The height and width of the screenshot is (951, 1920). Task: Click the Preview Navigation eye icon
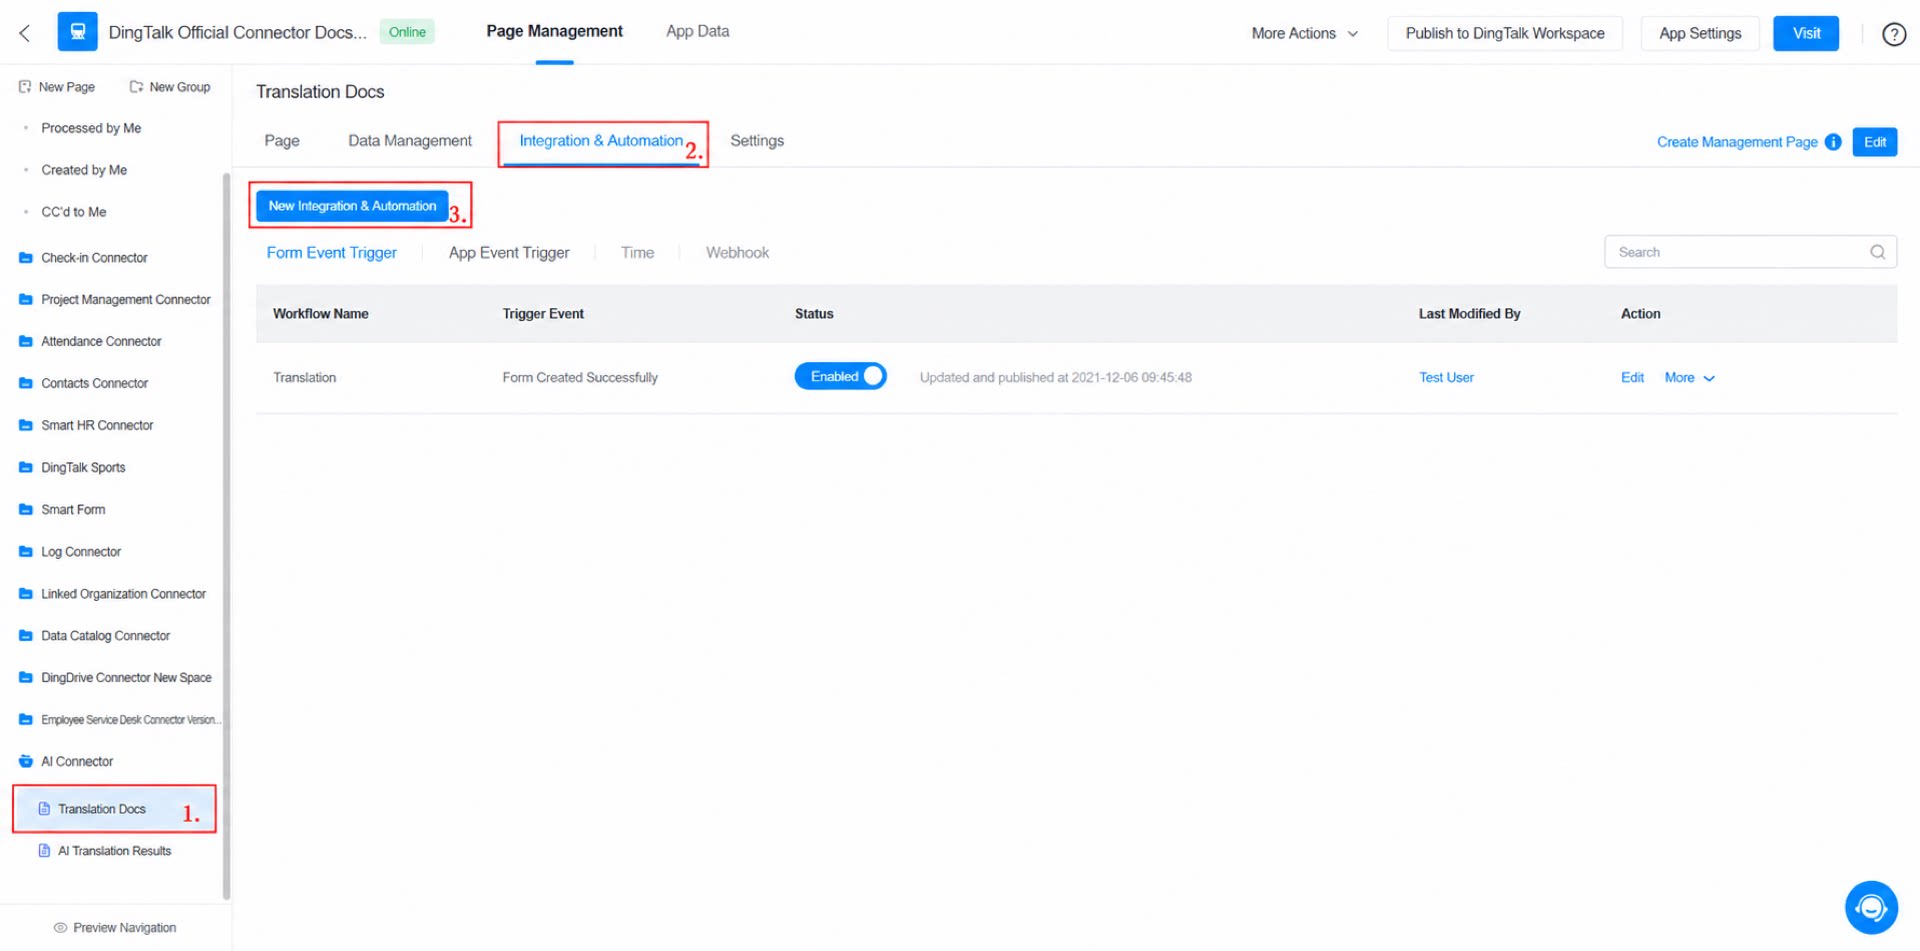coord(60,928)
